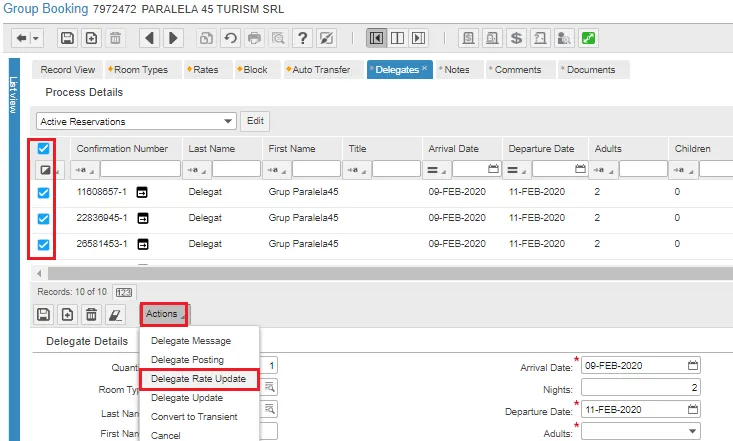Open the First Name filter operator dropdown
Image resolution: width=733 pixels, height=441 pixels.
coord(277,170)
